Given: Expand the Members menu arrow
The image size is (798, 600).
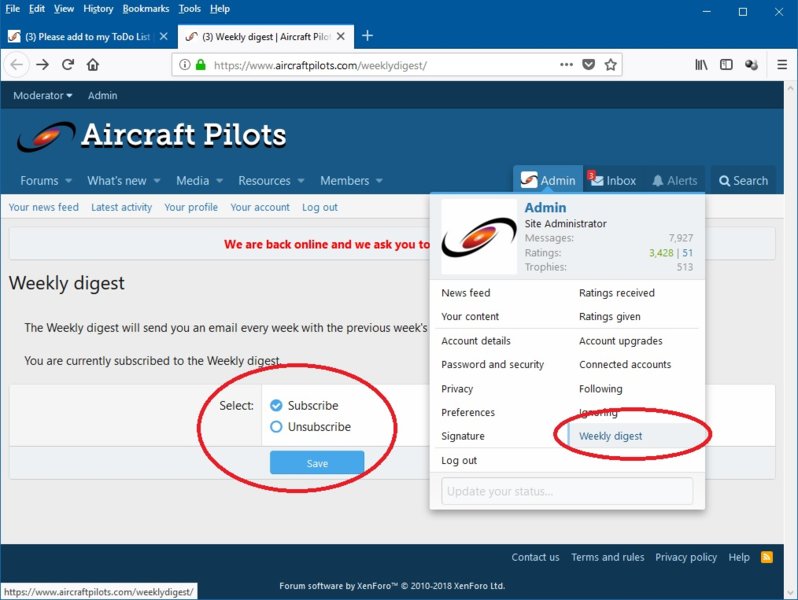Looking at the screenshot, I should [x=379, y=181].
